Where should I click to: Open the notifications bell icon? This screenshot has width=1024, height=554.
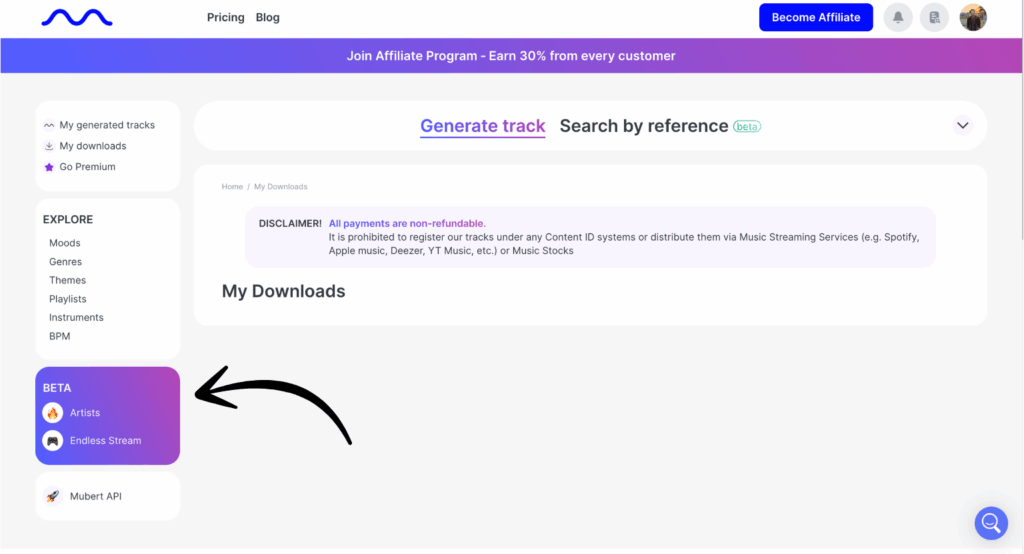pyautogui.click(x=898, y=18)
